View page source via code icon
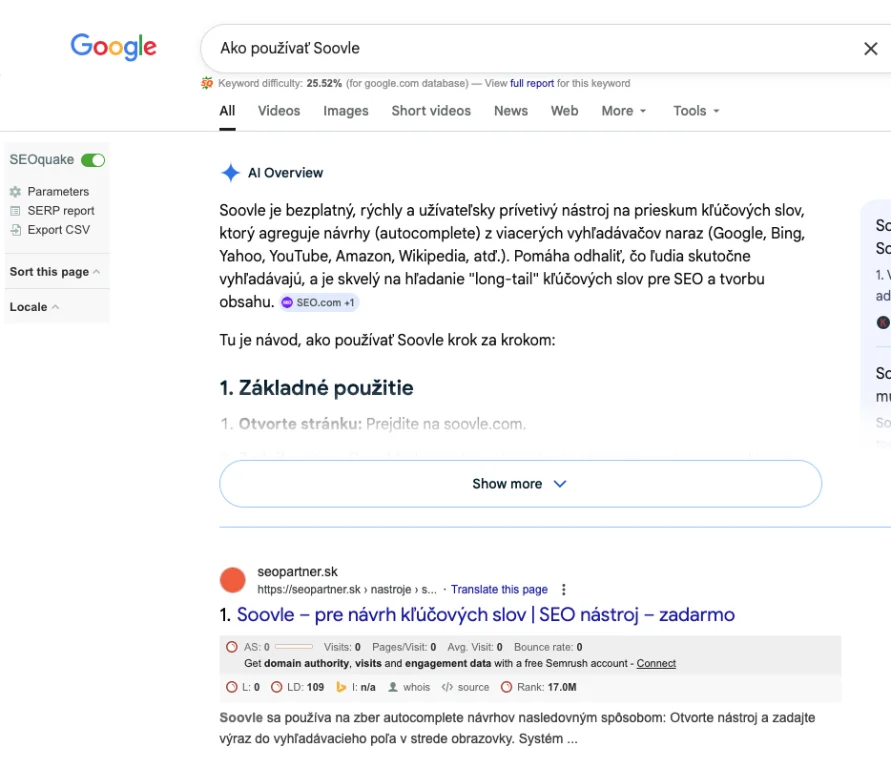Screen dimensions: 891x768 [x=447, y=687]
